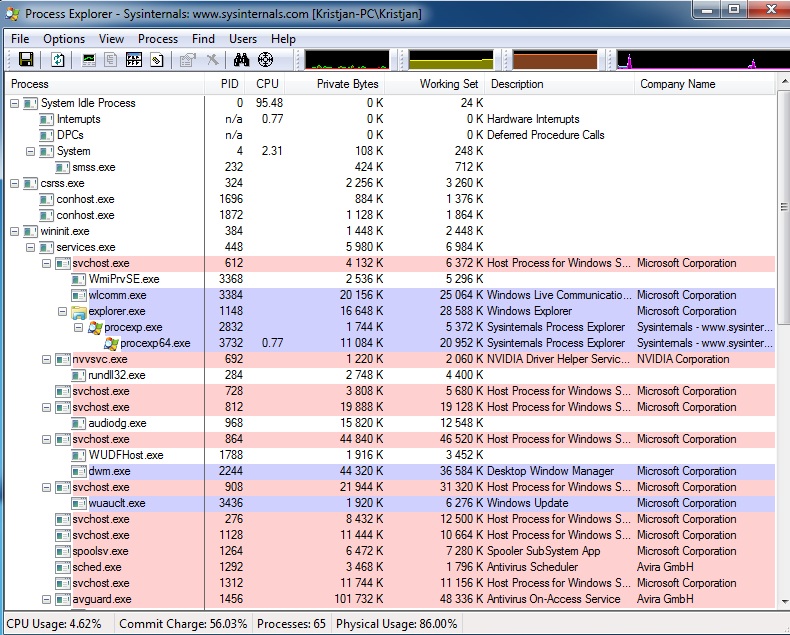This screenshot has height=635, width=790.
Task: Collapse svchost.exe with PID 864
Action: coord(46,439)
